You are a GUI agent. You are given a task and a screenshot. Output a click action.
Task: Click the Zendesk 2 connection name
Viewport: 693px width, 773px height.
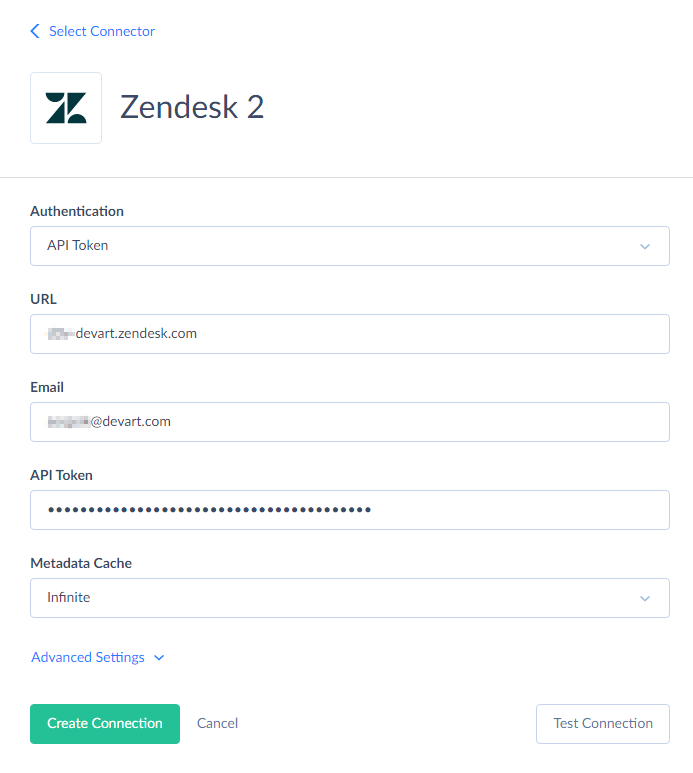click(x=192, y=107)
